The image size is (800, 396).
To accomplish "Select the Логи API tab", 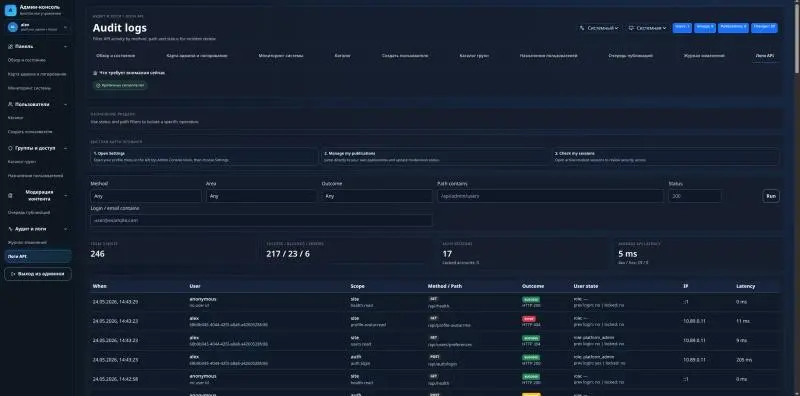I will click(x=764, y=56).
